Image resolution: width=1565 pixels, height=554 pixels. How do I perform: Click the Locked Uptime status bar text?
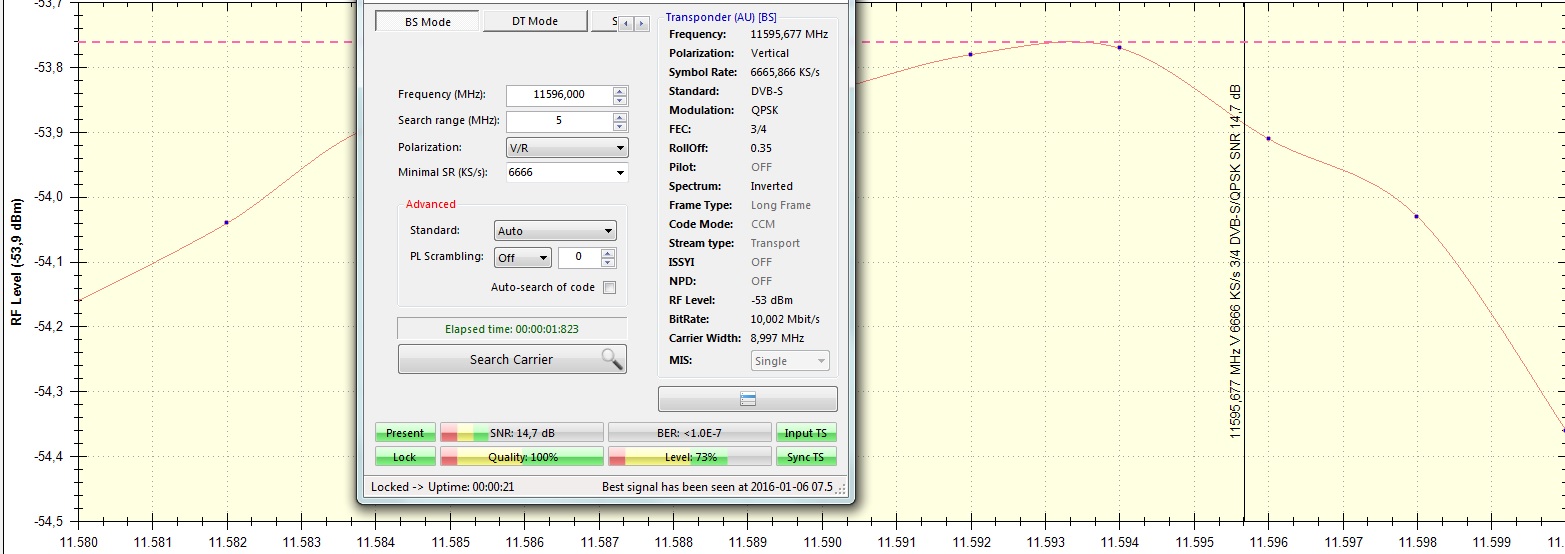442,487
